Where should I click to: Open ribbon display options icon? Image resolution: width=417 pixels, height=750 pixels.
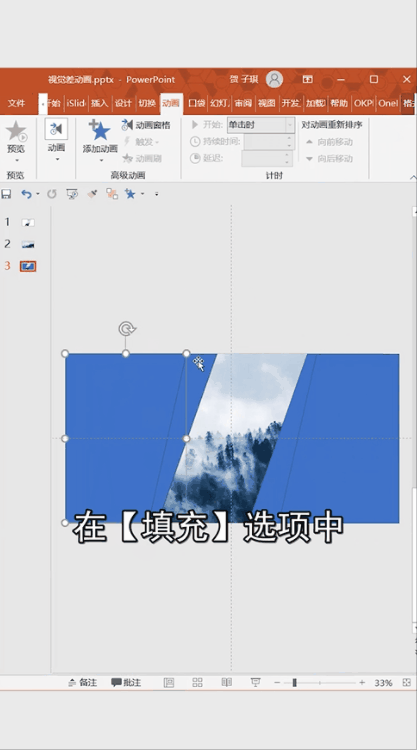[307, 79]
